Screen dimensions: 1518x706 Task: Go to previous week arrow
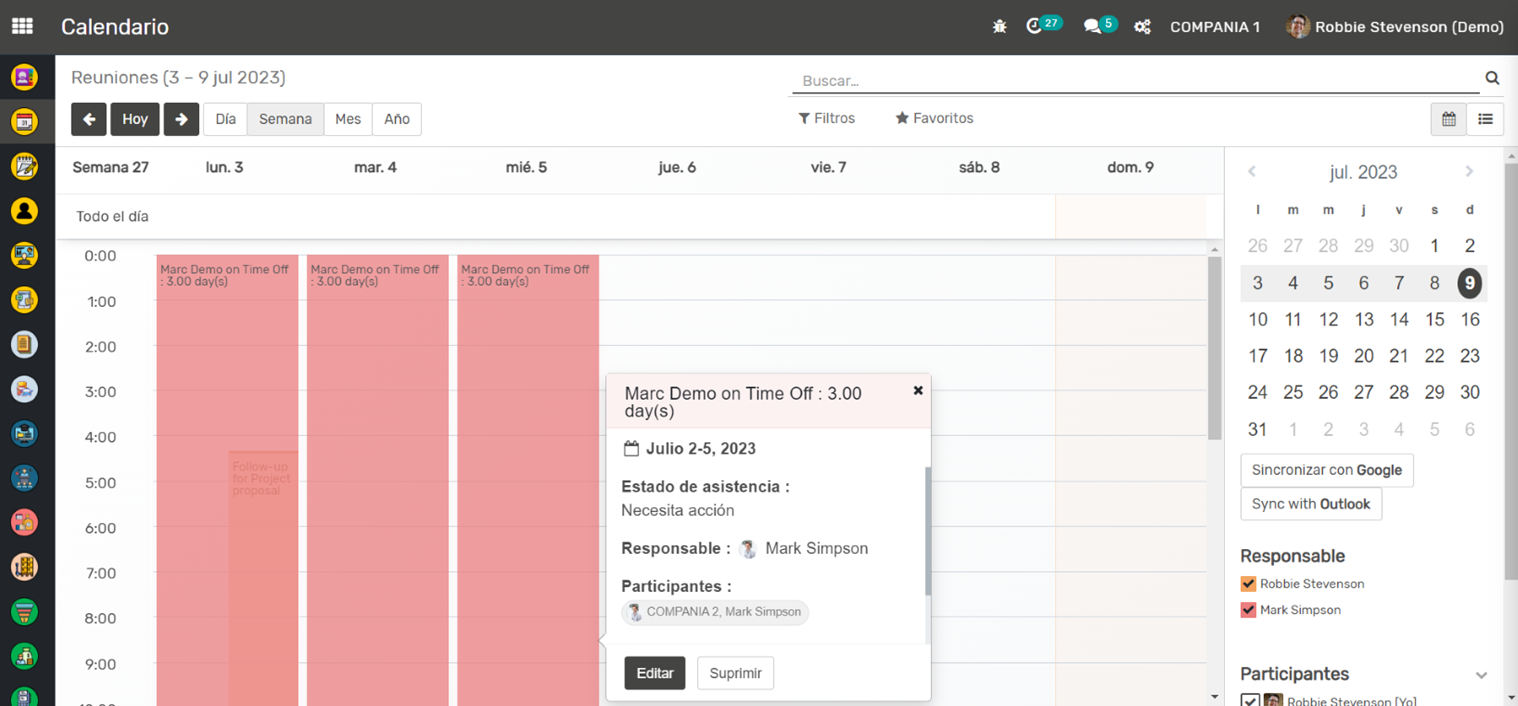point(89,119)
